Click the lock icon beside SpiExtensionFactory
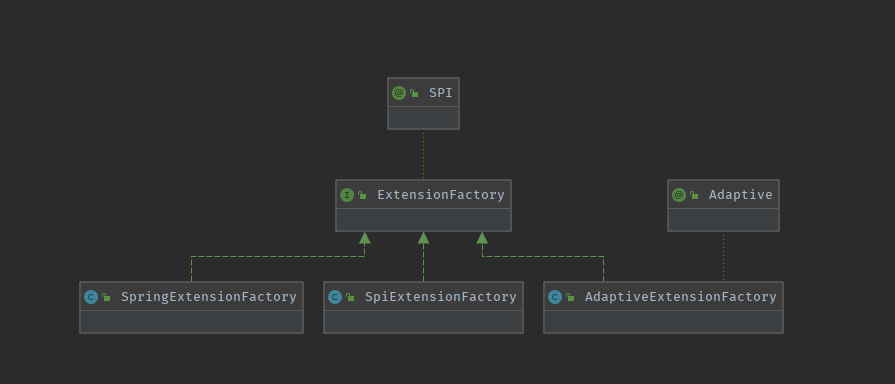Screen dimensions: 895x384 click(350, 297)
